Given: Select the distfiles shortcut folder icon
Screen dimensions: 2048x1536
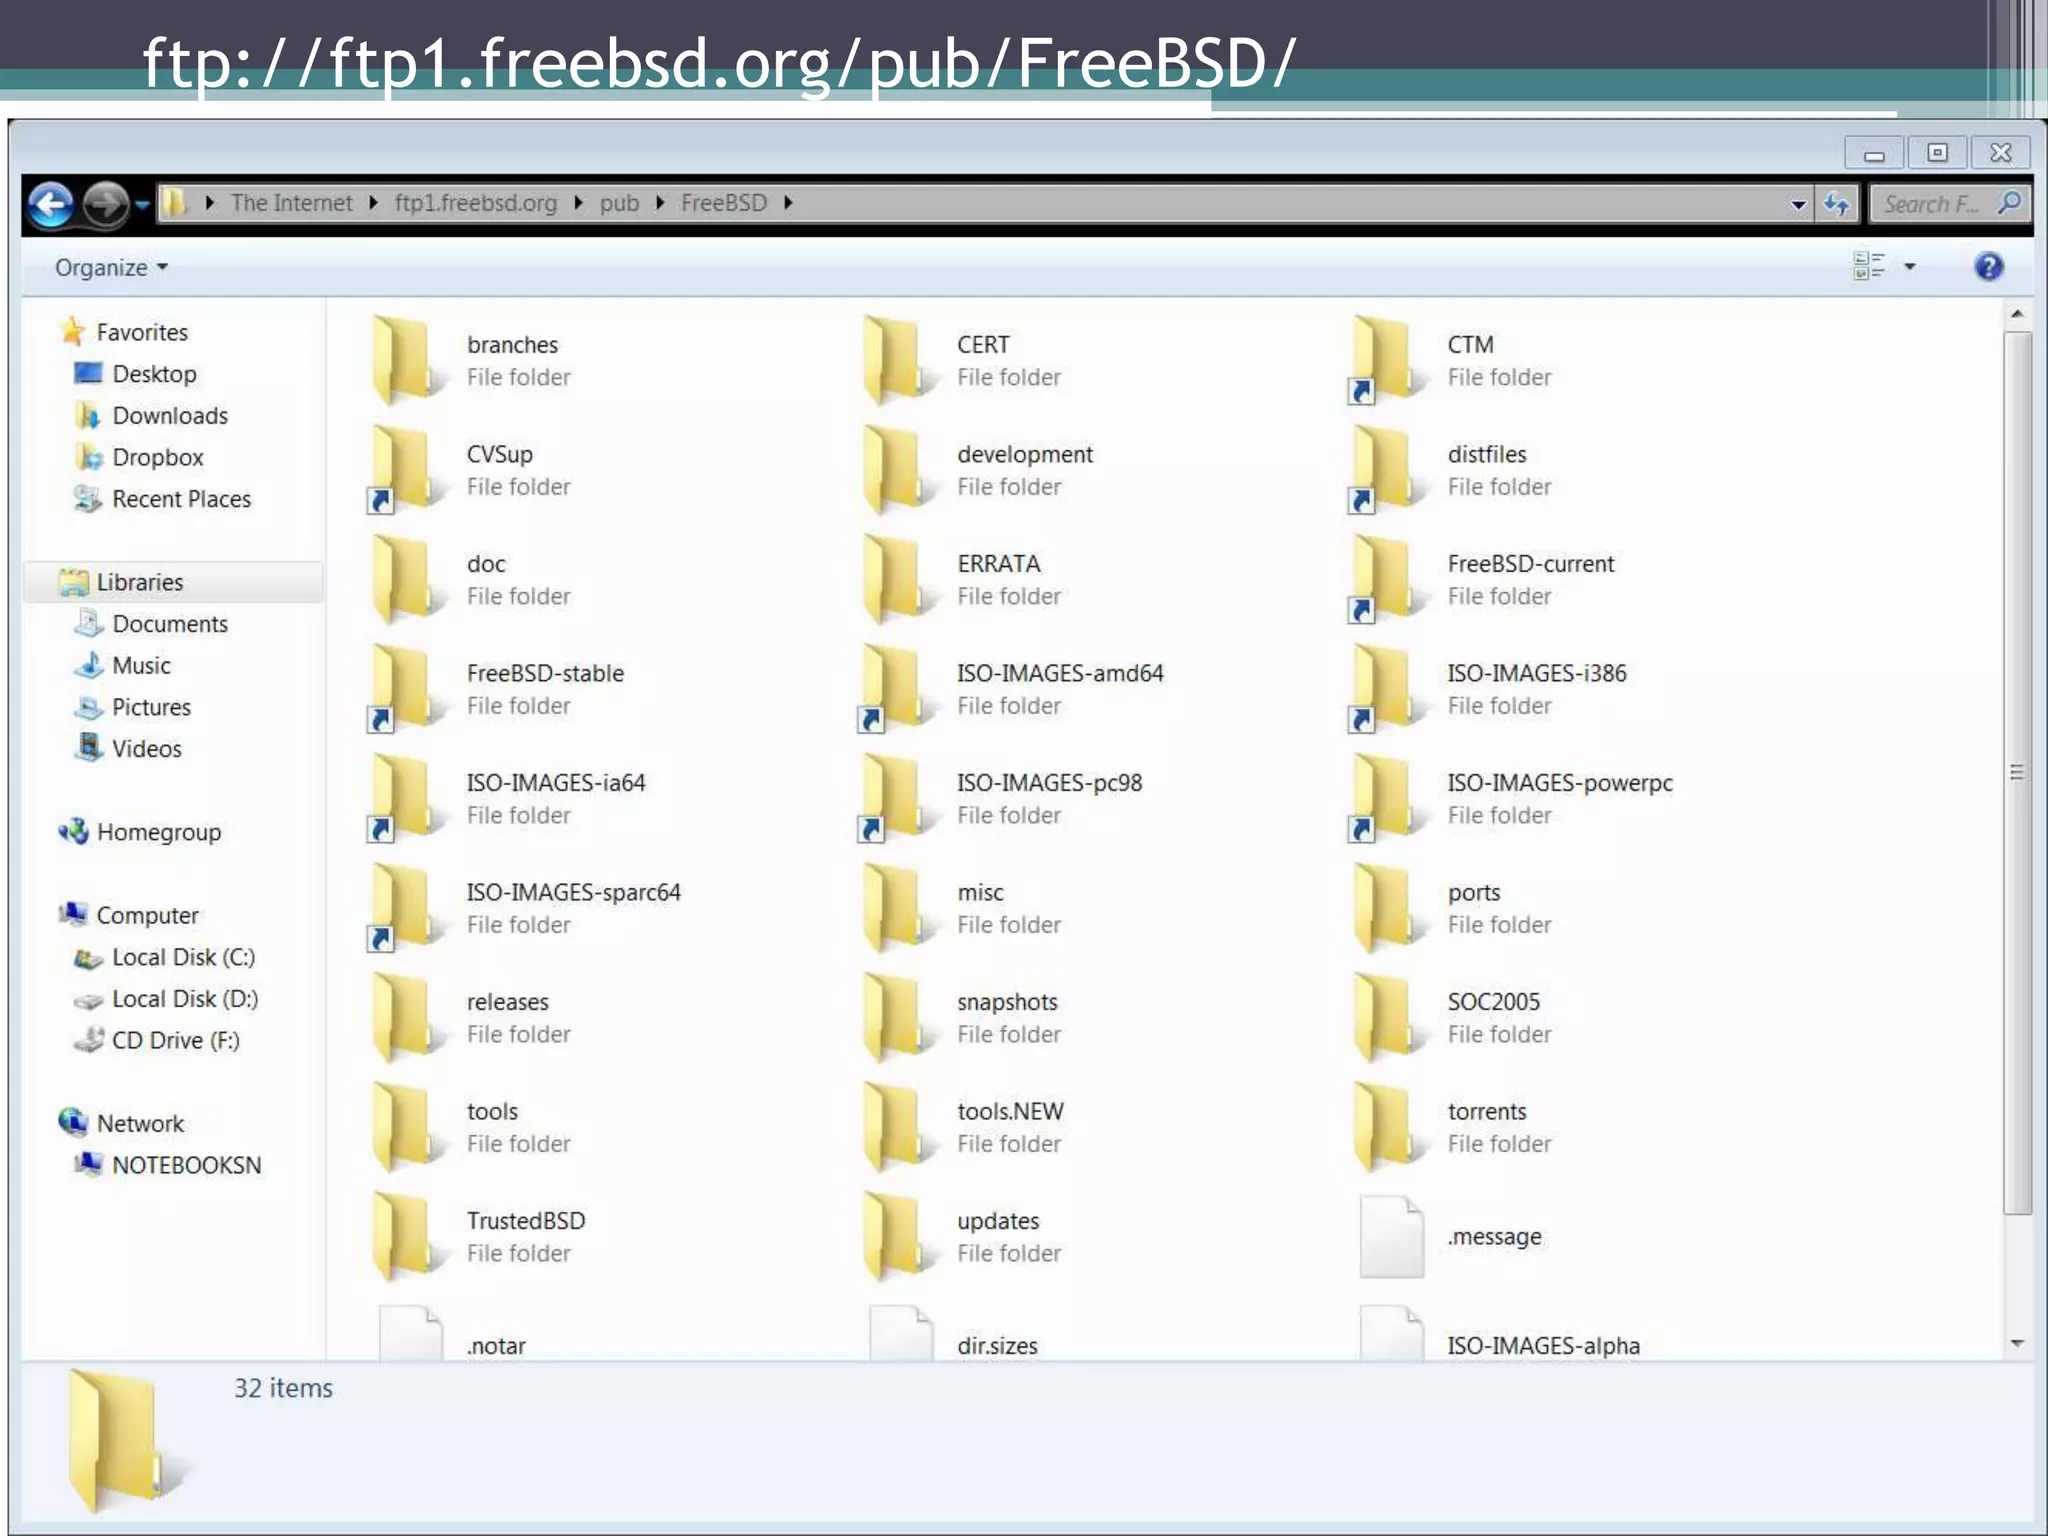Looking at the screenshot, I should click(1387, 470).
